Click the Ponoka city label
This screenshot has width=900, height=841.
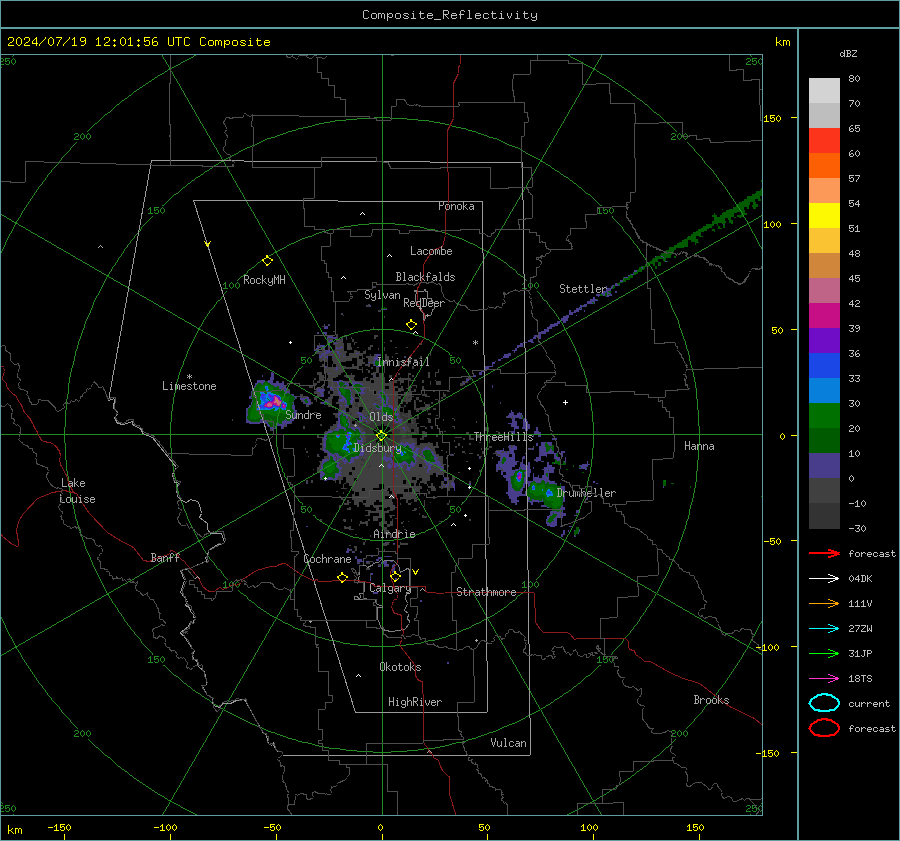pyautogui.click(x=456, y=206)
